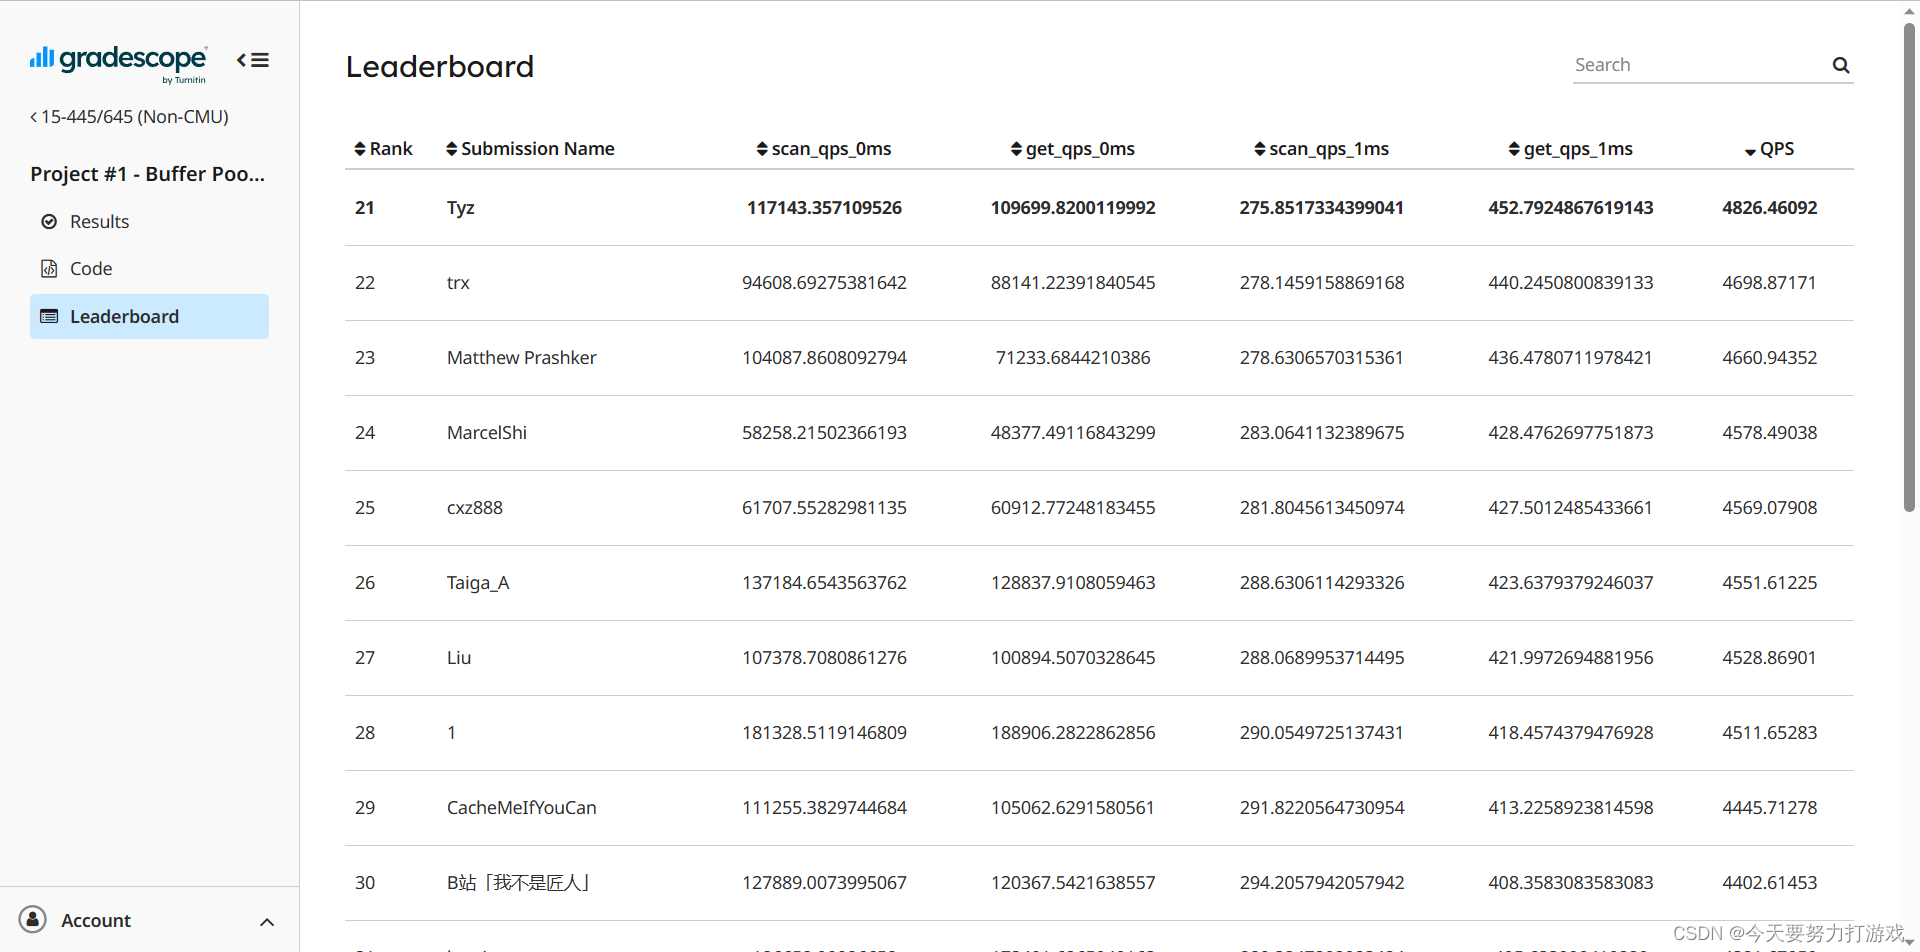Click scan_qps_0ms value 117143.357109526
This screenshot has width=1920, height=952.
[x=824, y=208]
